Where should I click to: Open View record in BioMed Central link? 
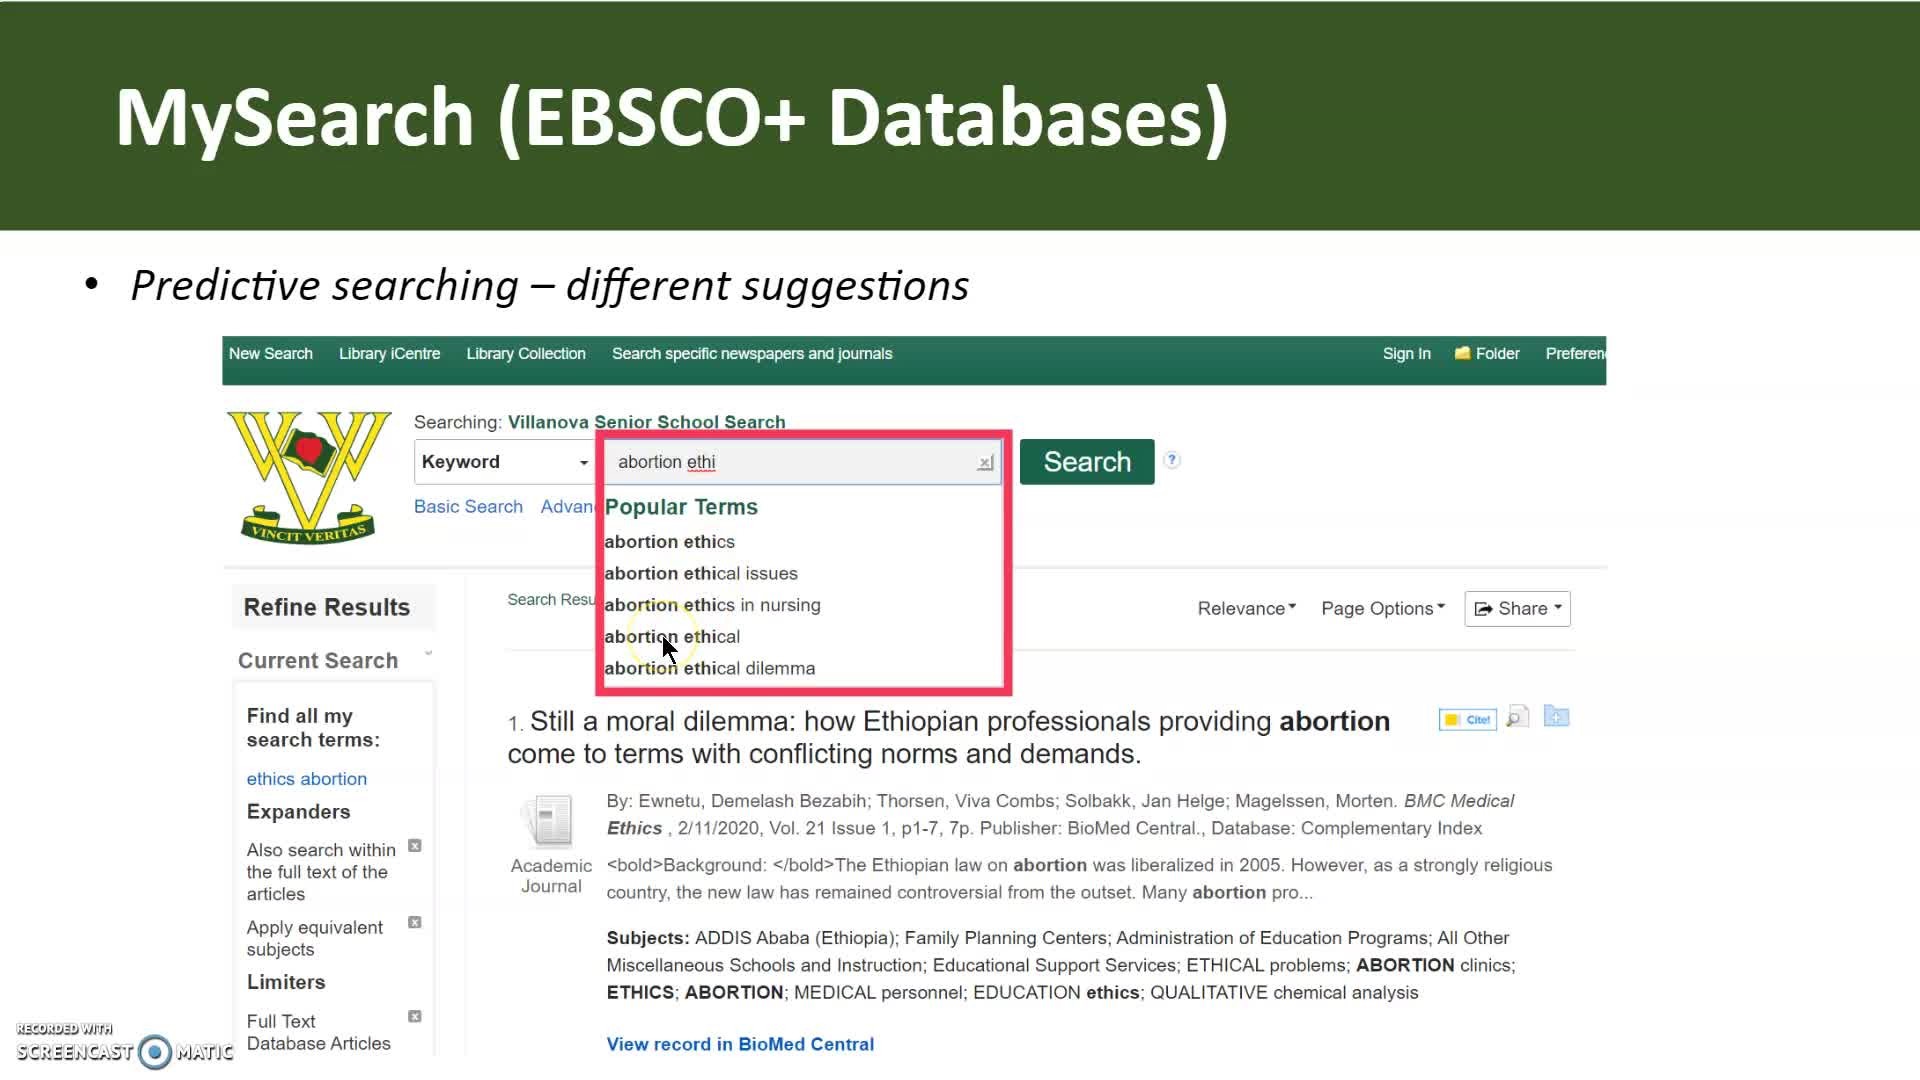(x=740, y=1044)
